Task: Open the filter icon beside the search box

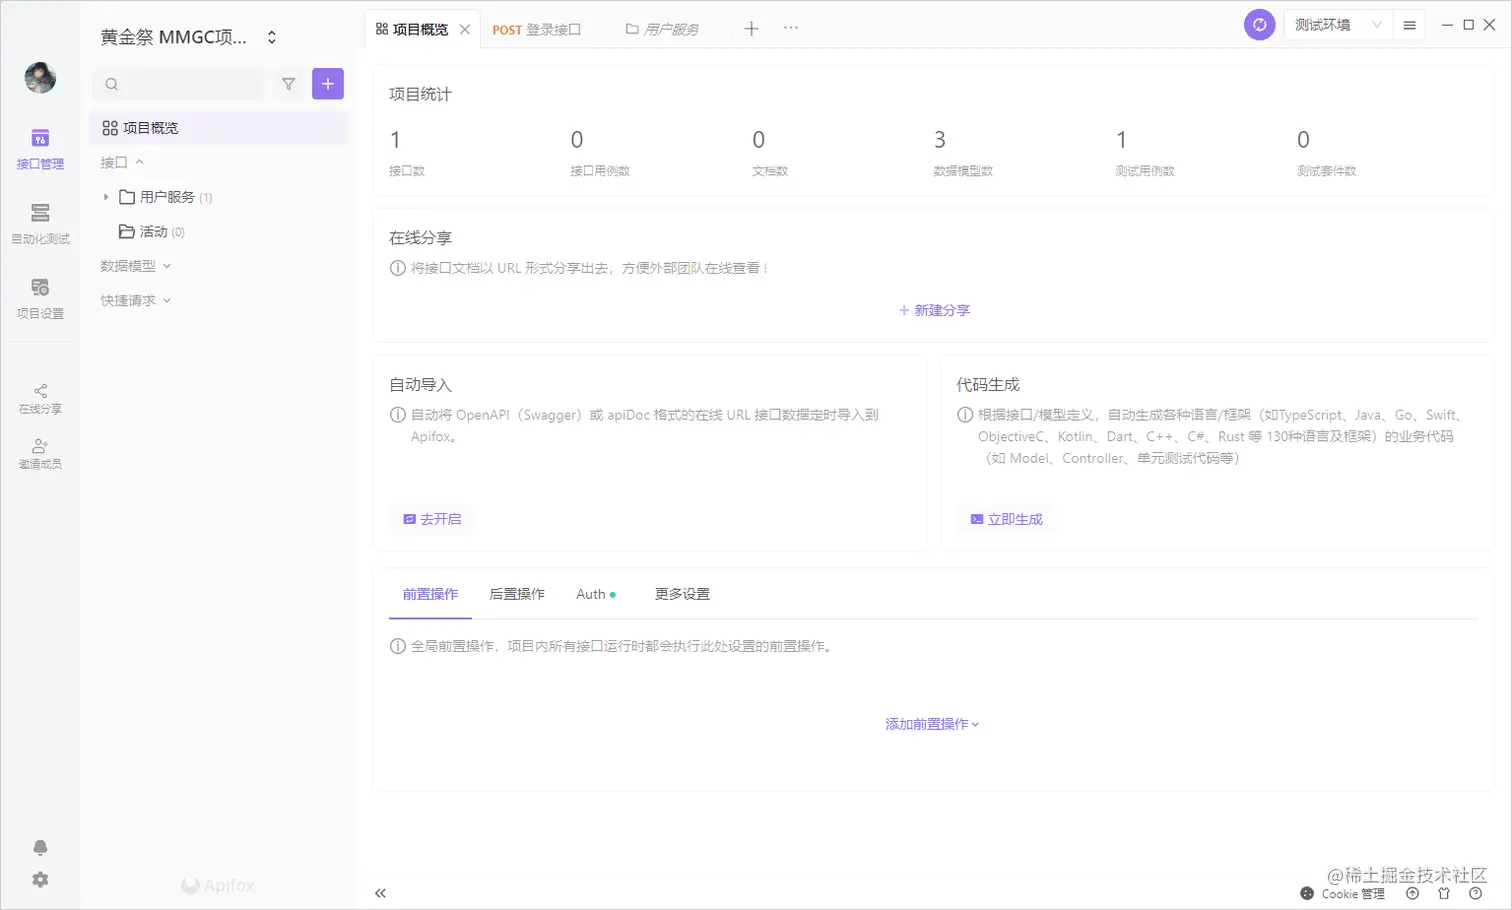Action: (x=288, y=84)
